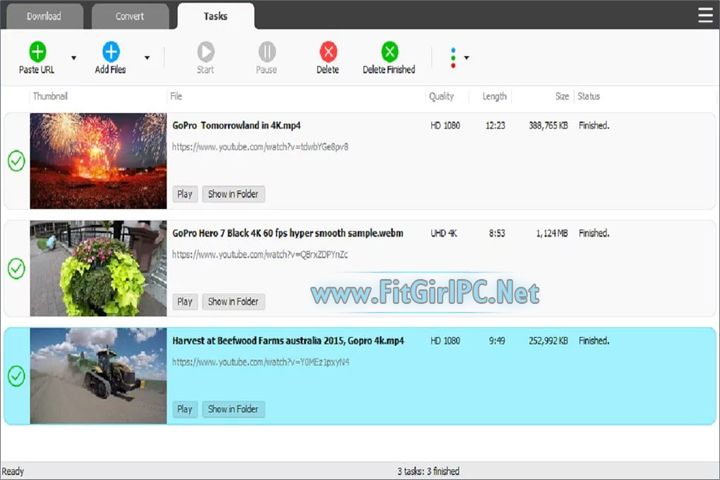
Task: Expand the Add Files dropdown arrow
Action: tap(147, 58)
